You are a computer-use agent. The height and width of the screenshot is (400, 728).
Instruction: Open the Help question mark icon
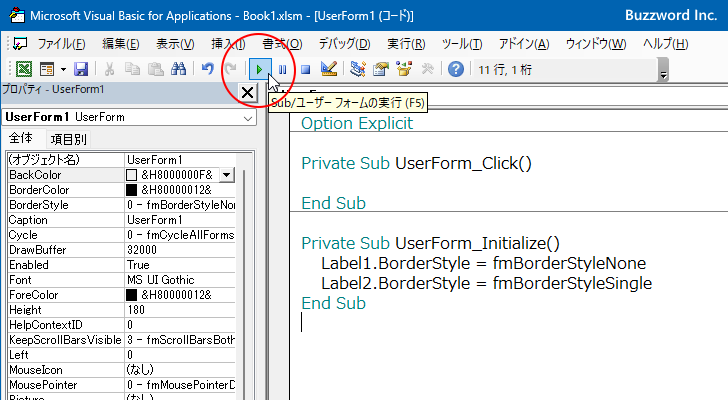click(x=455, y=69)
